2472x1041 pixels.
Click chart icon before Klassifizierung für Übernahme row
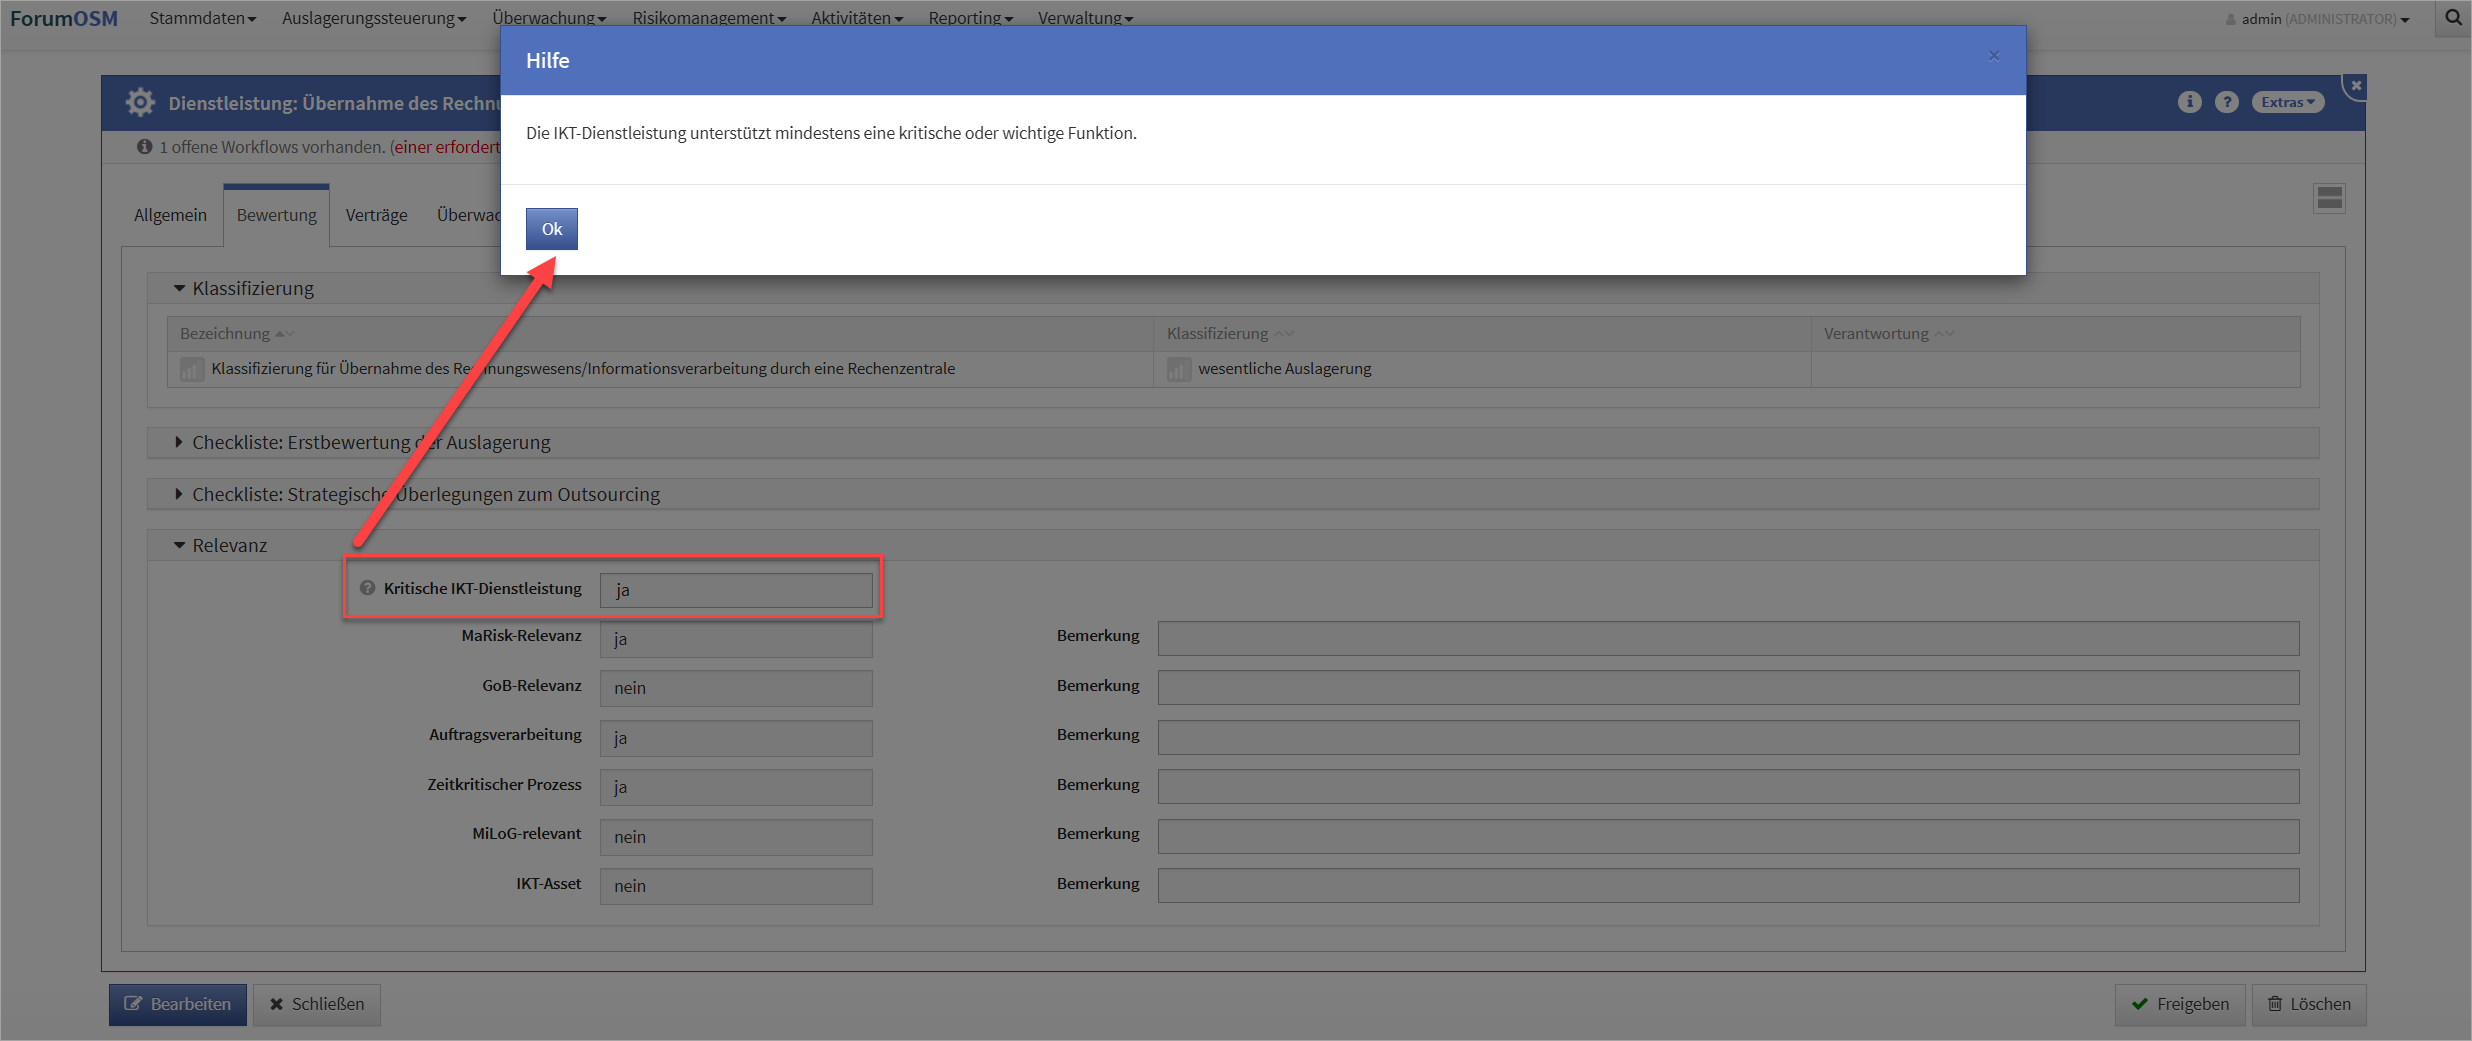click(x=192, y=369)
